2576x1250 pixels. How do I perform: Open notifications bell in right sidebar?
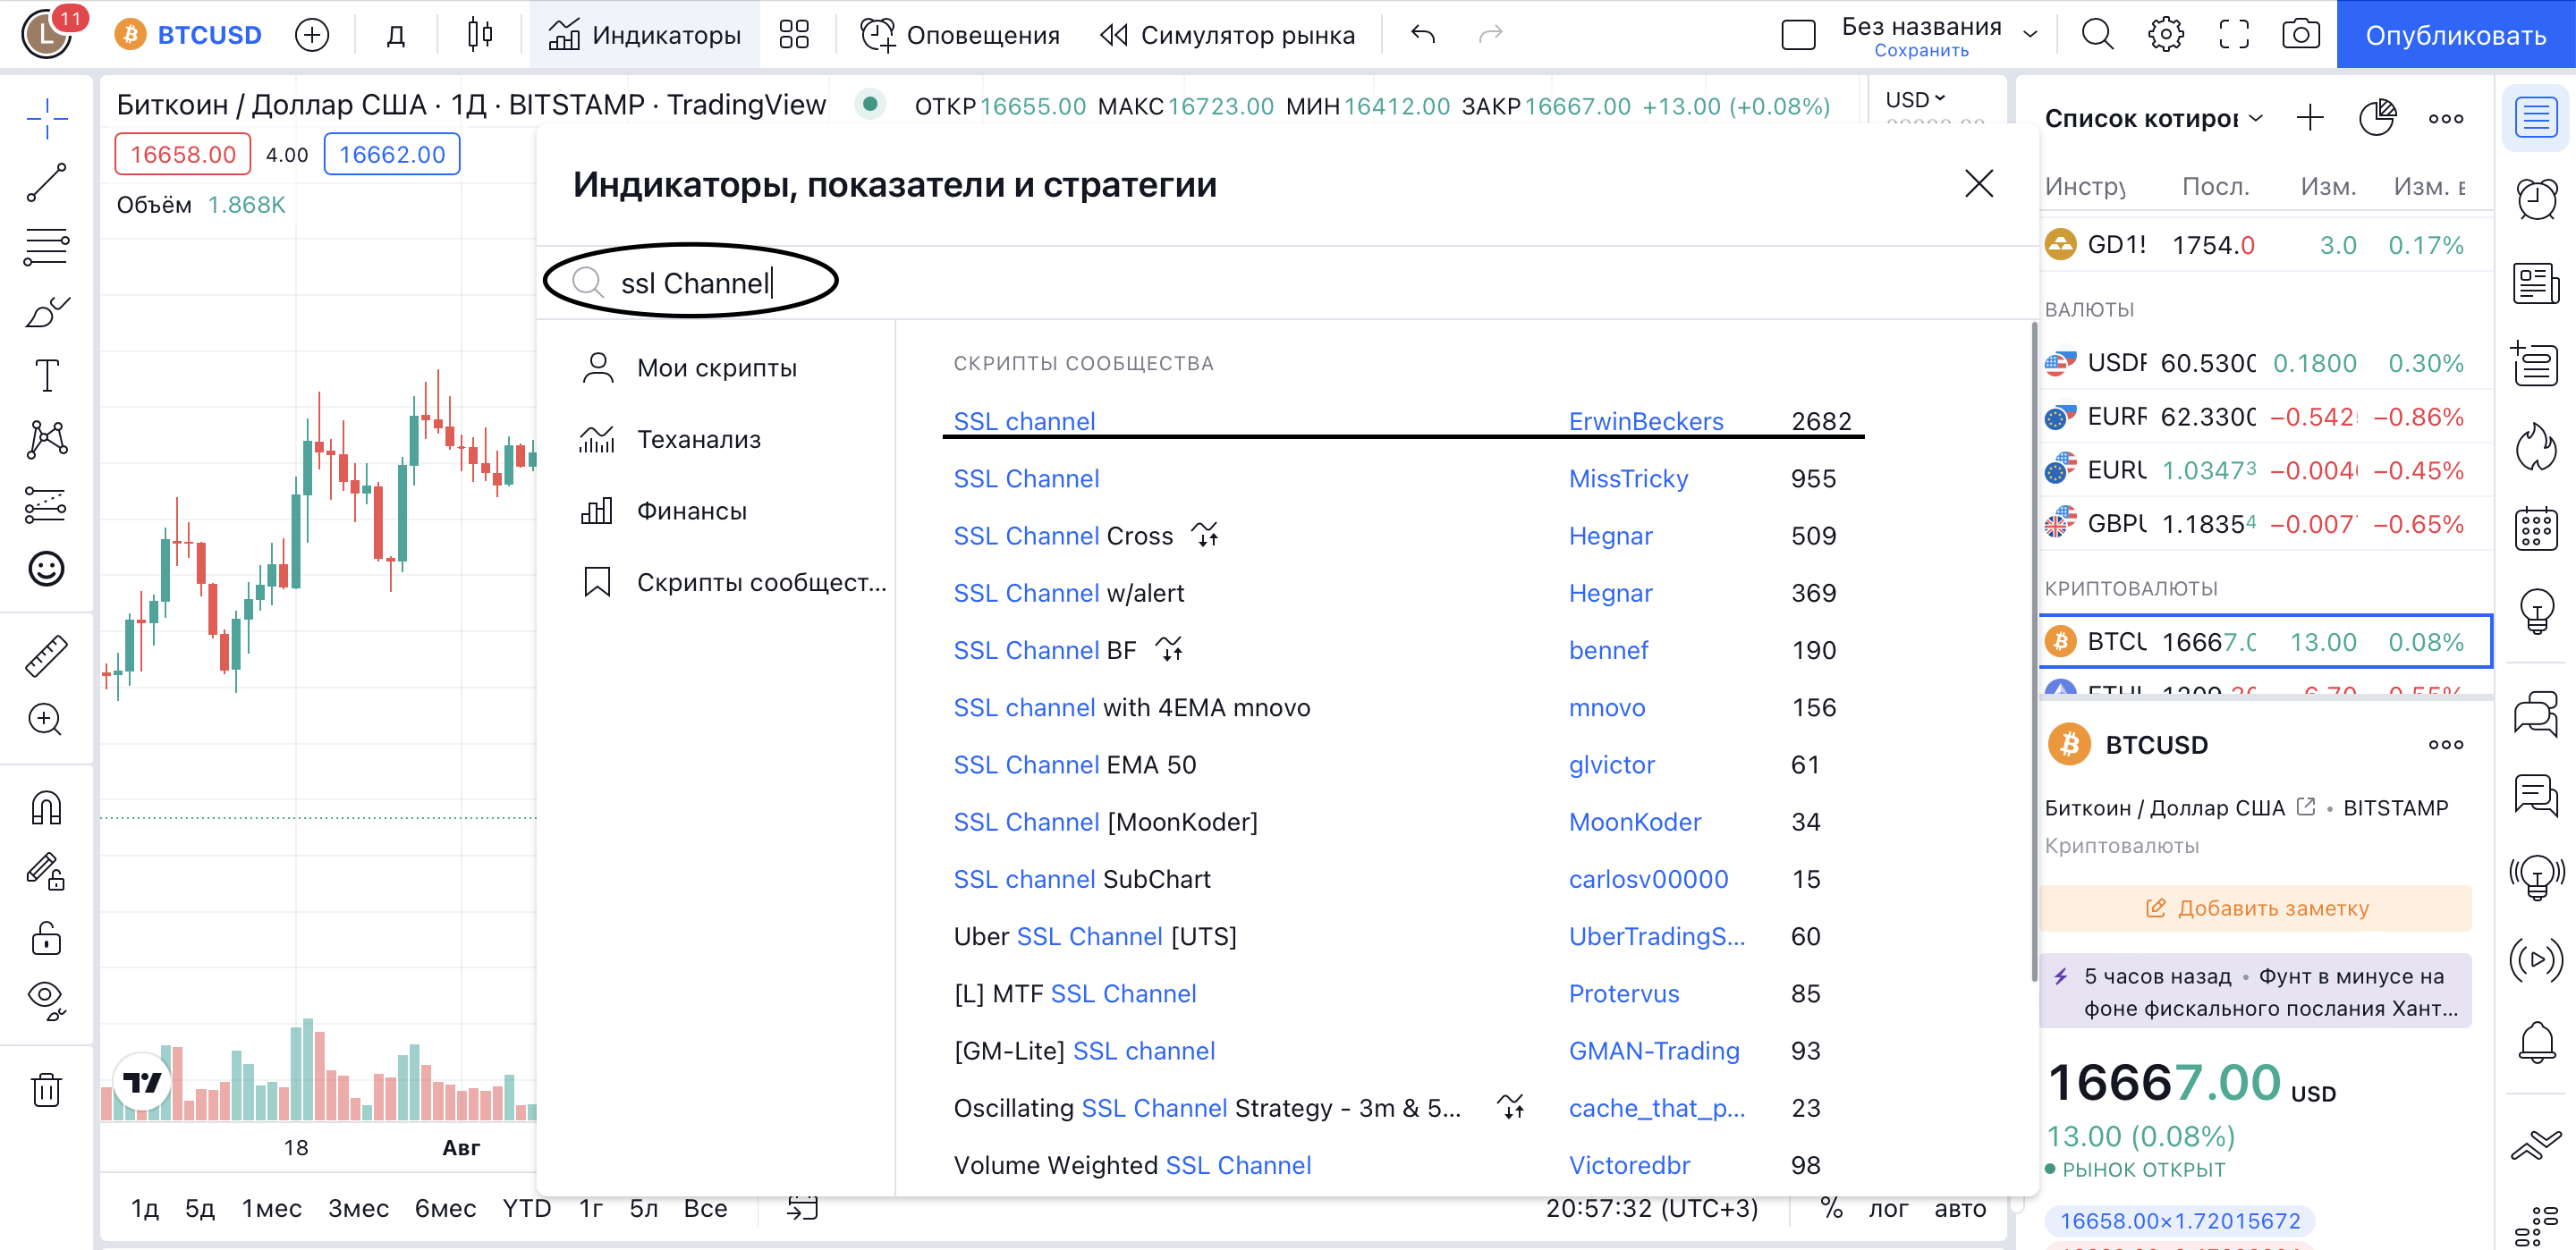[x=2536, y=1042]
